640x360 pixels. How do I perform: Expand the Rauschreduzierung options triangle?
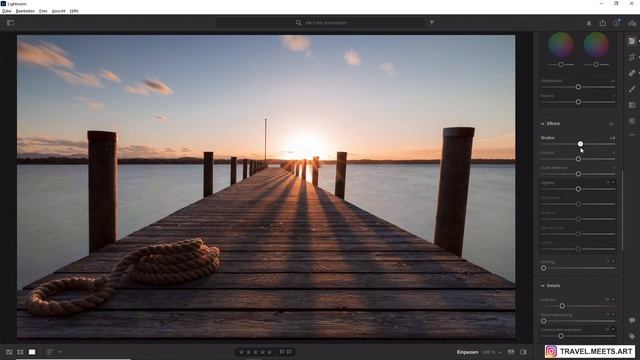[x=613, y=315]
